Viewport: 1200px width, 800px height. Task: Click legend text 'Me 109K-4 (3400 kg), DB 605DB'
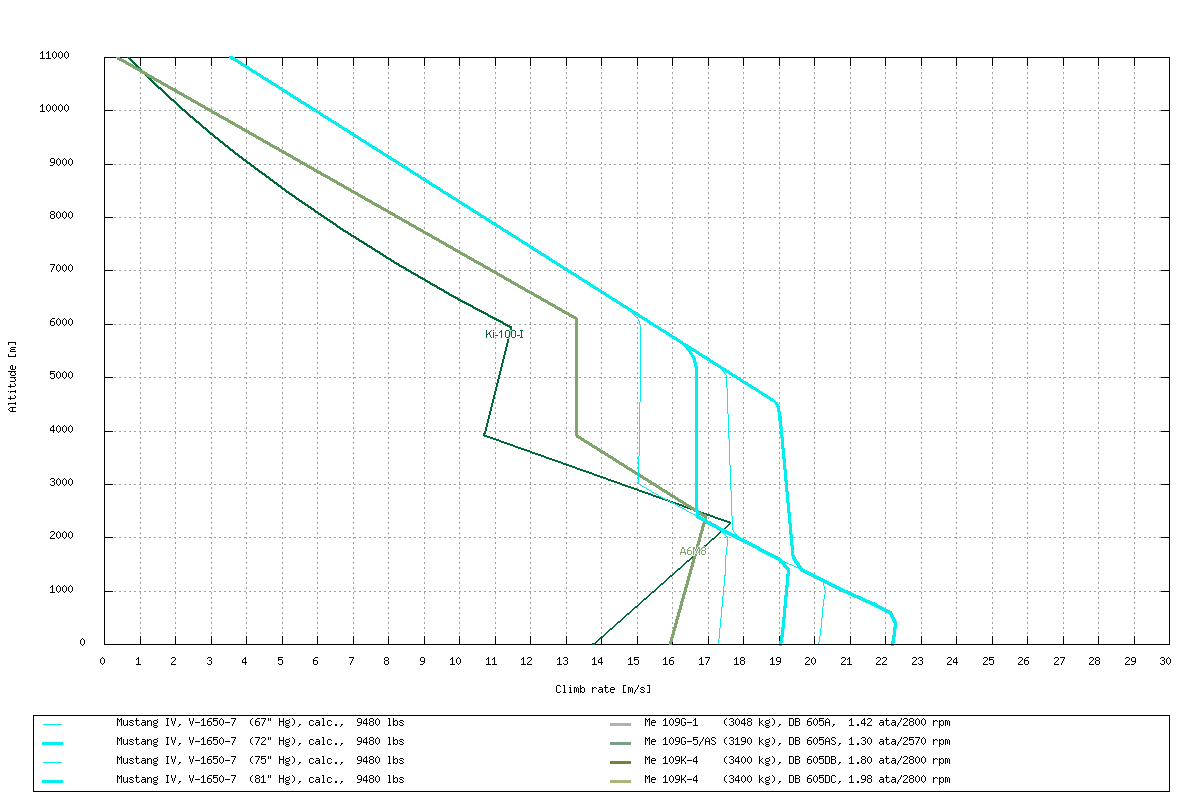point(740,760)
